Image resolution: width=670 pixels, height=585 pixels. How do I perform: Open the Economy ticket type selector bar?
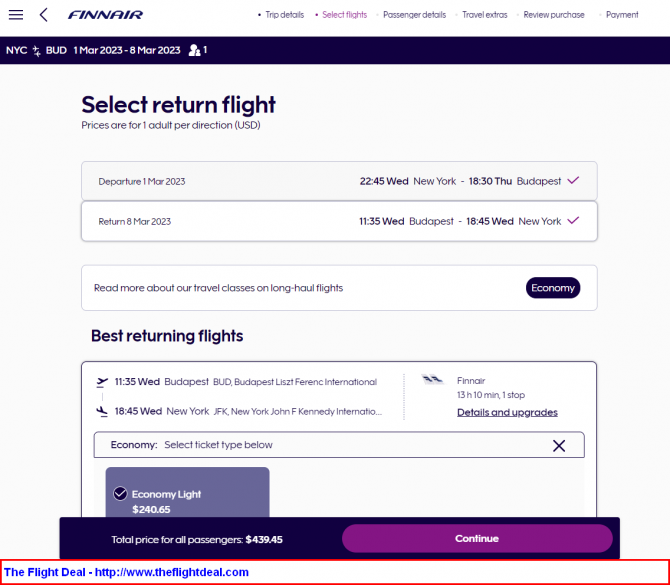(x=339, y=445)
